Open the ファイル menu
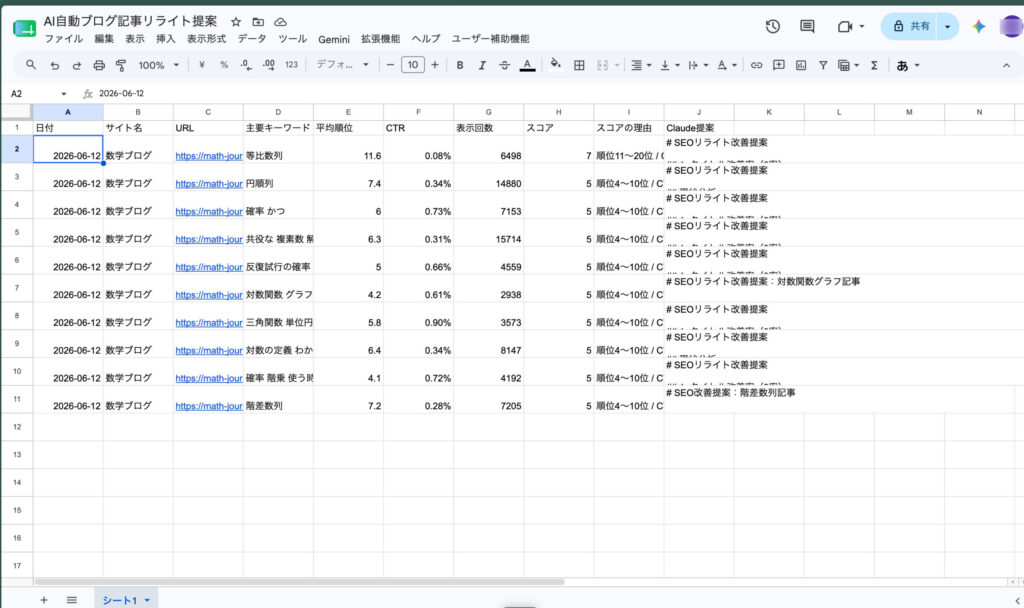 tap(63, 39)
